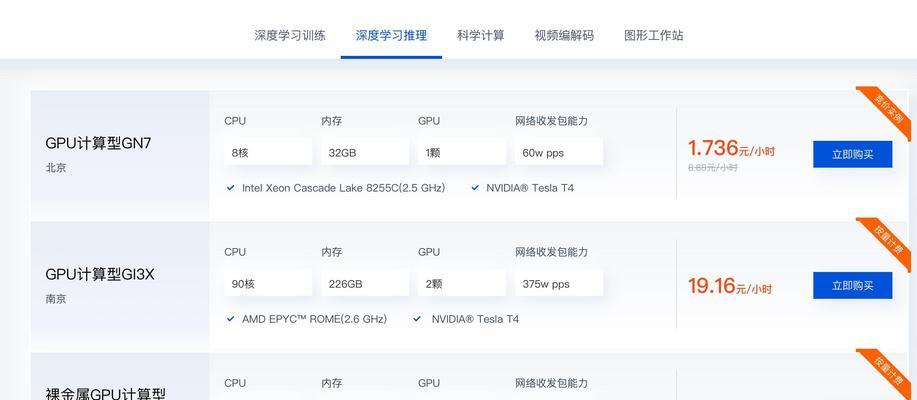917x400 pixels.
Task: Switch to the 深度学习训练 tab
Action: click(x=289, y=35)
